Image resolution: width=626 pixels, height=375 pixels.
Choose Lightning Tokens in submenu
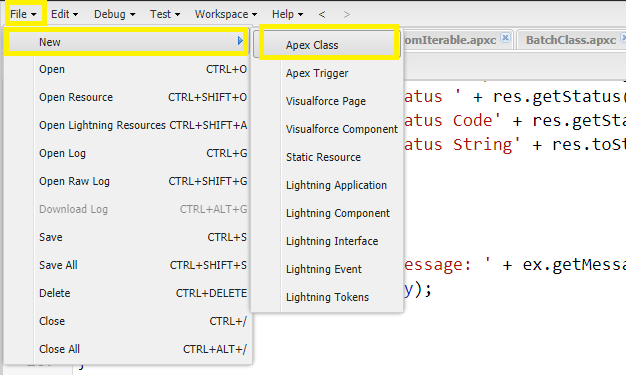click(x=328, y=297)
